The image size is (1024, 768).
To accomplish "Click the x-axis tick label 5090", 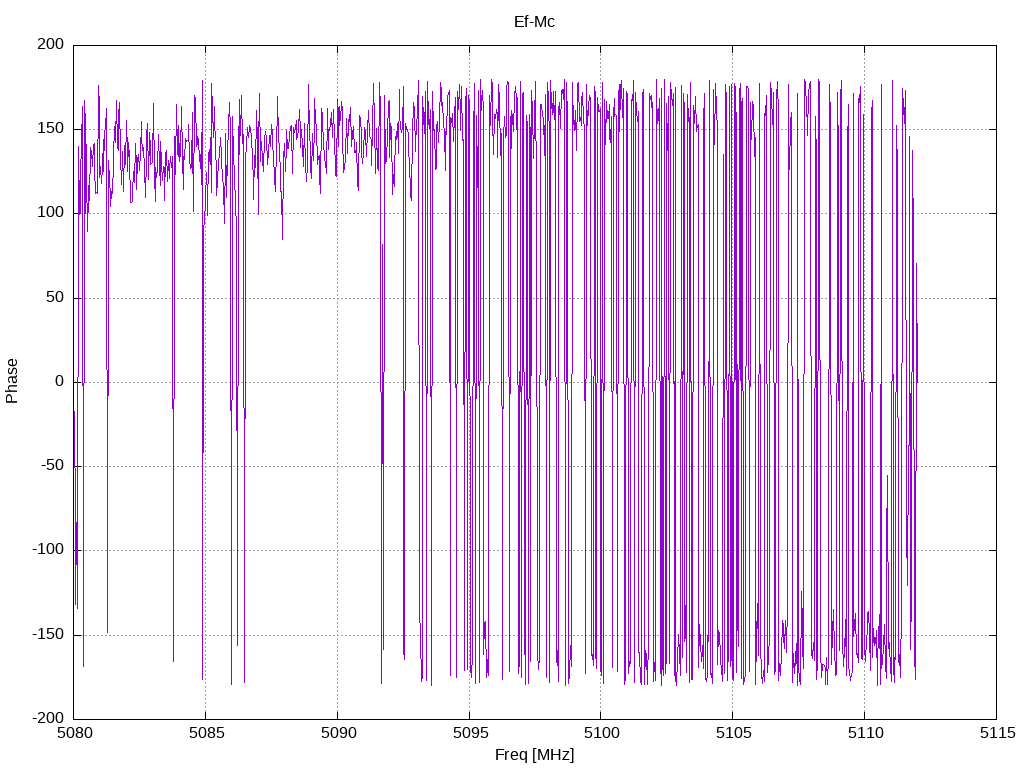I will click(x=338, y=733).
